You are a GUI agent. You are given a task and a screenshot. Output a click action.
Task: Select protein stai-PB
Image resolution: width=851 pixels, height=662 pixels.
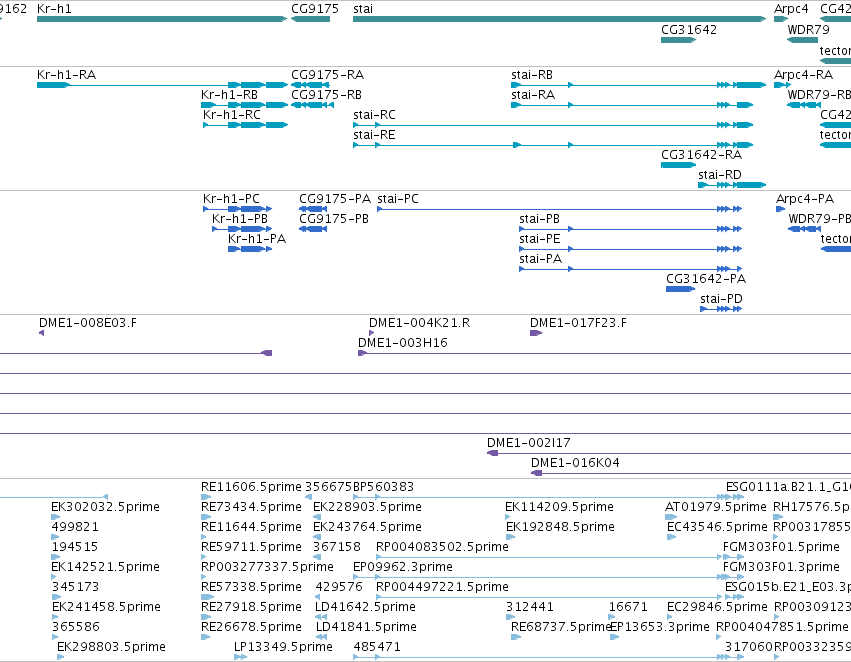pyautogui.click(x=631, y=229)
